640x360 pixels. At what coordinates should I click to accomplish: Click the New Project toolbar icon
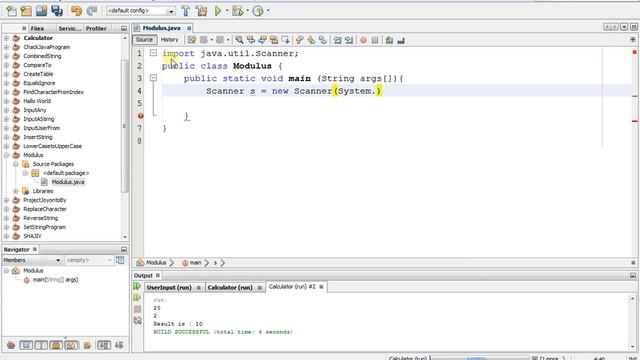pos(26,11)
